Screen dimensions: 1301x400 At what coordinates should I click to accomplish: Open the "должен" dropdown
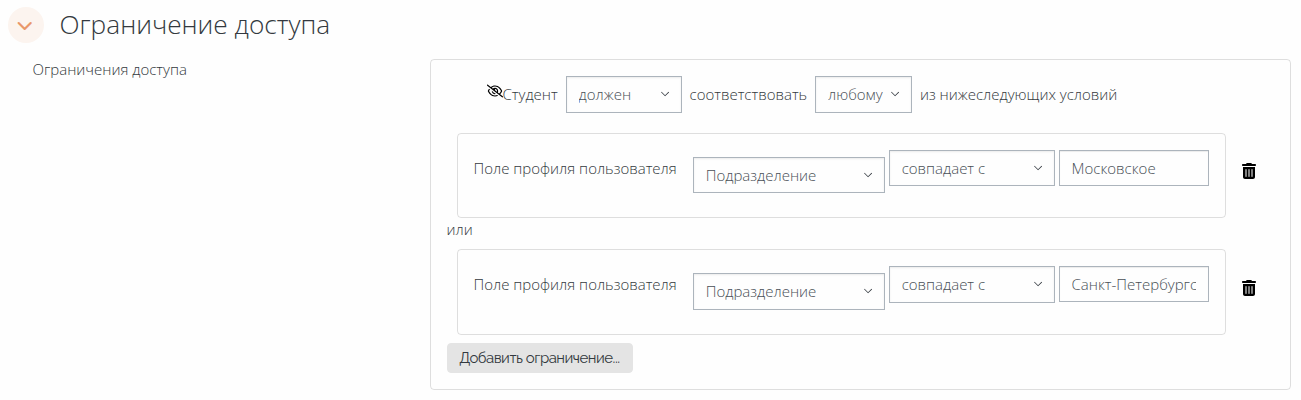point(623,95)
